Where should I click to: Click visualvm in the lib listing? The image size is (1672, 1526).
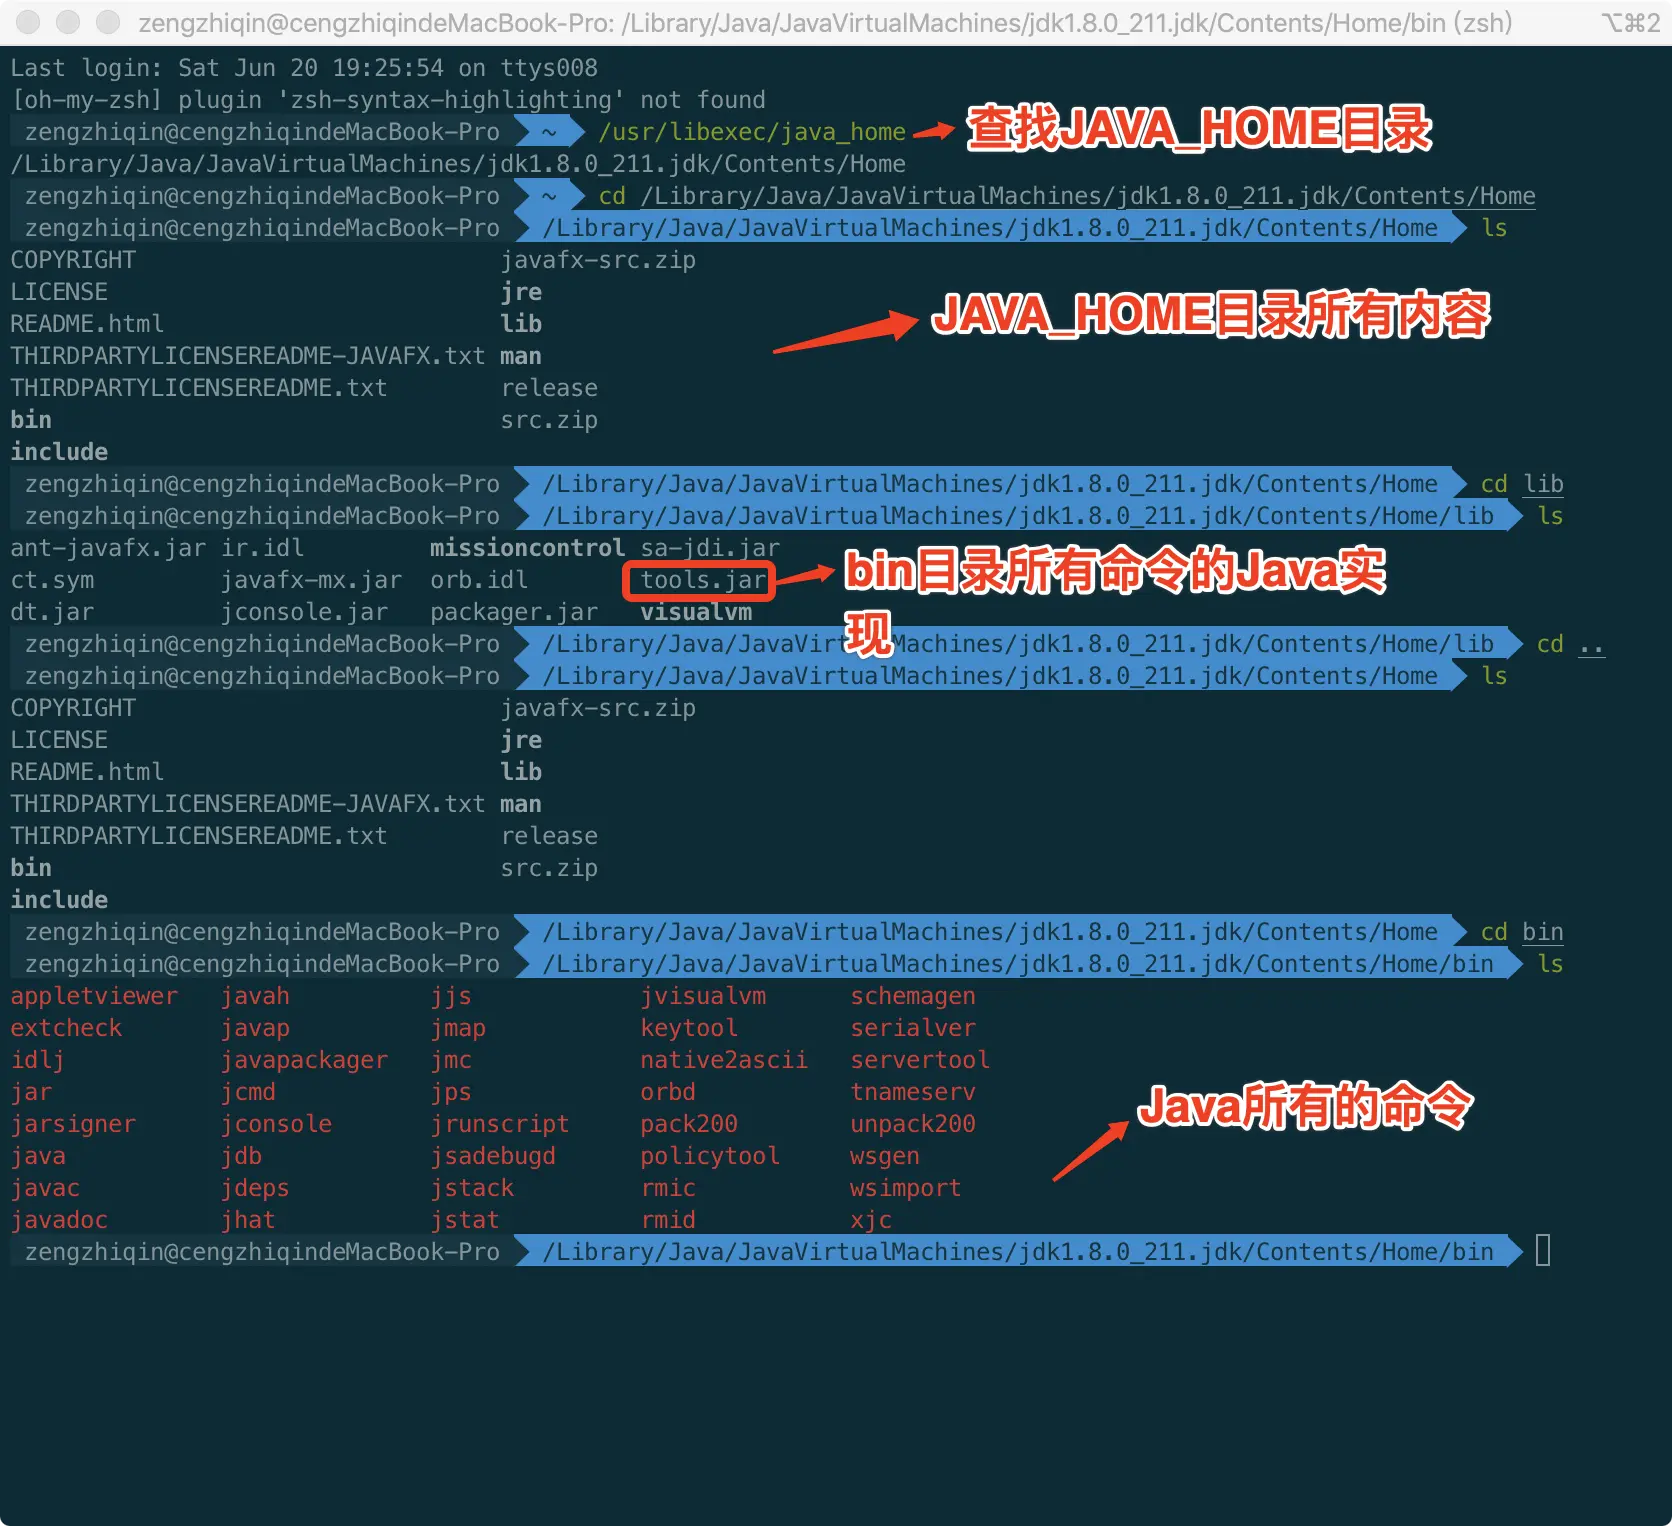(696, 612)
